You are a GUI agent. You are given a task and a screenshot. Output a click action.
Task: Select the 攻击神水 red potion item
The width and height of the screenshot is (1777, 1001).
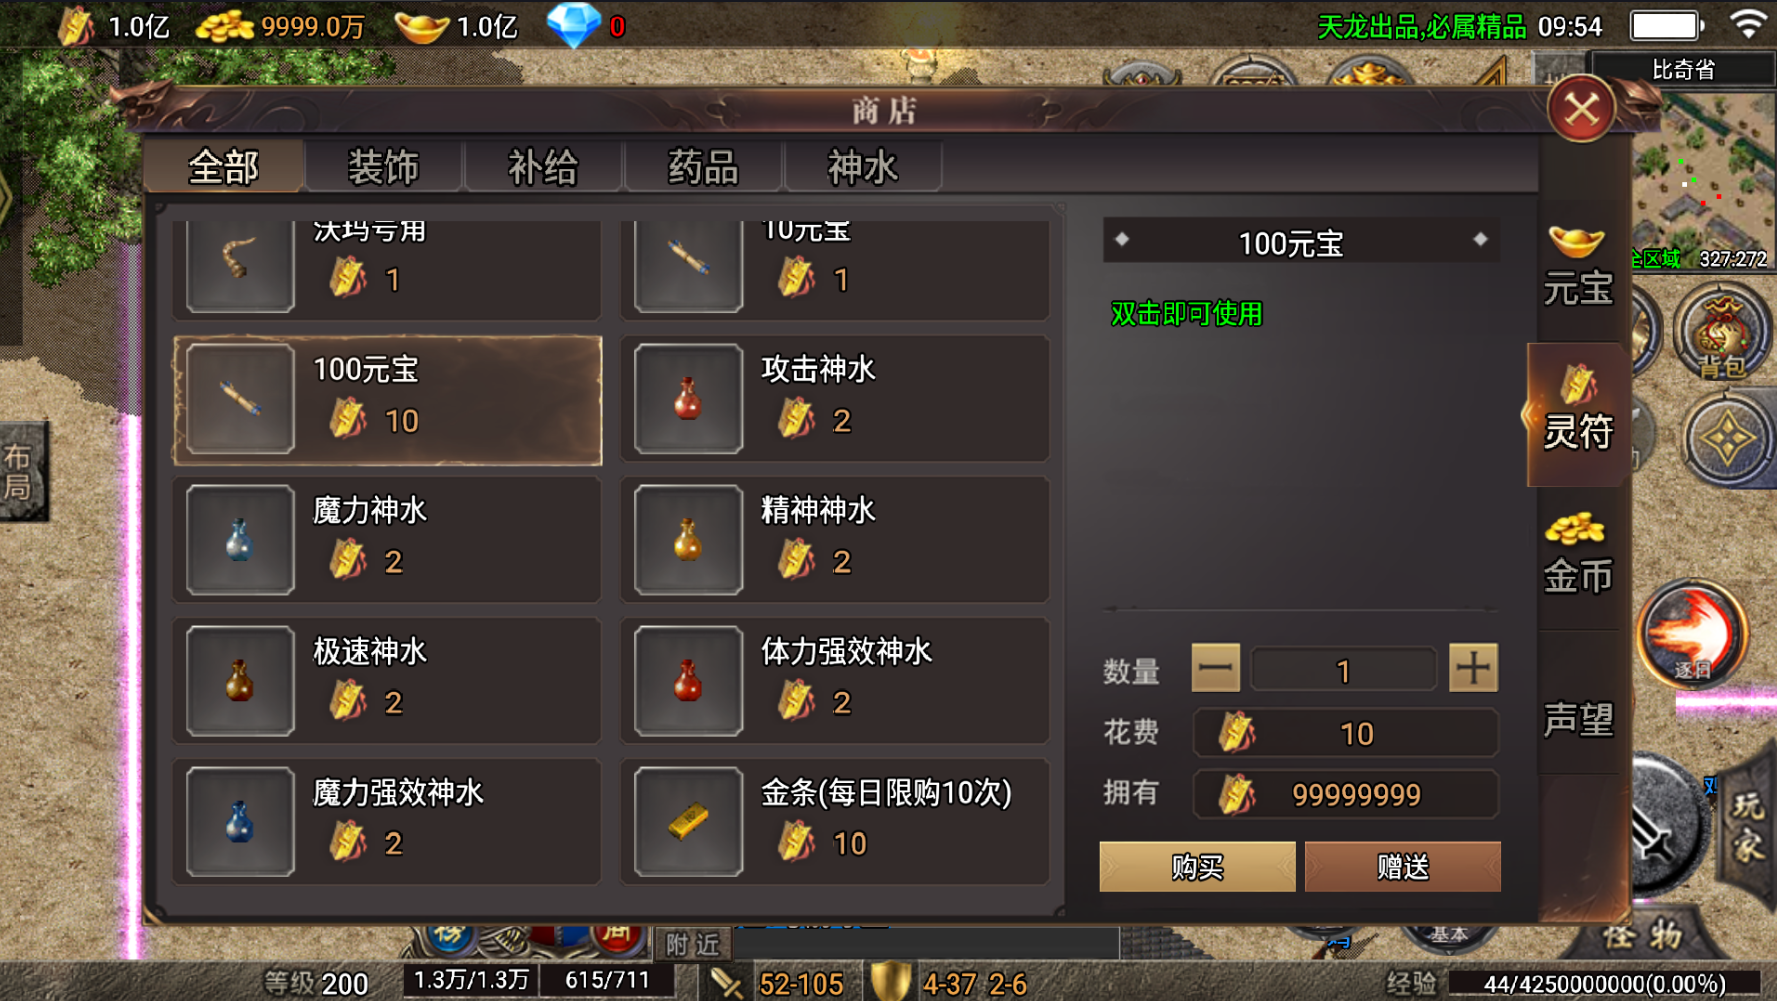[835, 400]
